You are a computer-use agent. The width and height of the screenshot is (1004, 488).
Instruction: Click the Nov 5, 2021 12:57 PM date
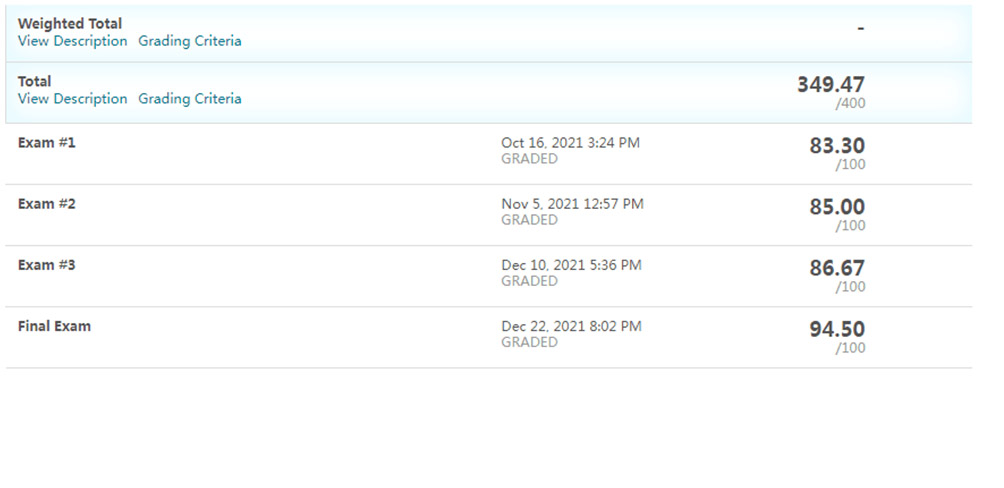(572, 204)
